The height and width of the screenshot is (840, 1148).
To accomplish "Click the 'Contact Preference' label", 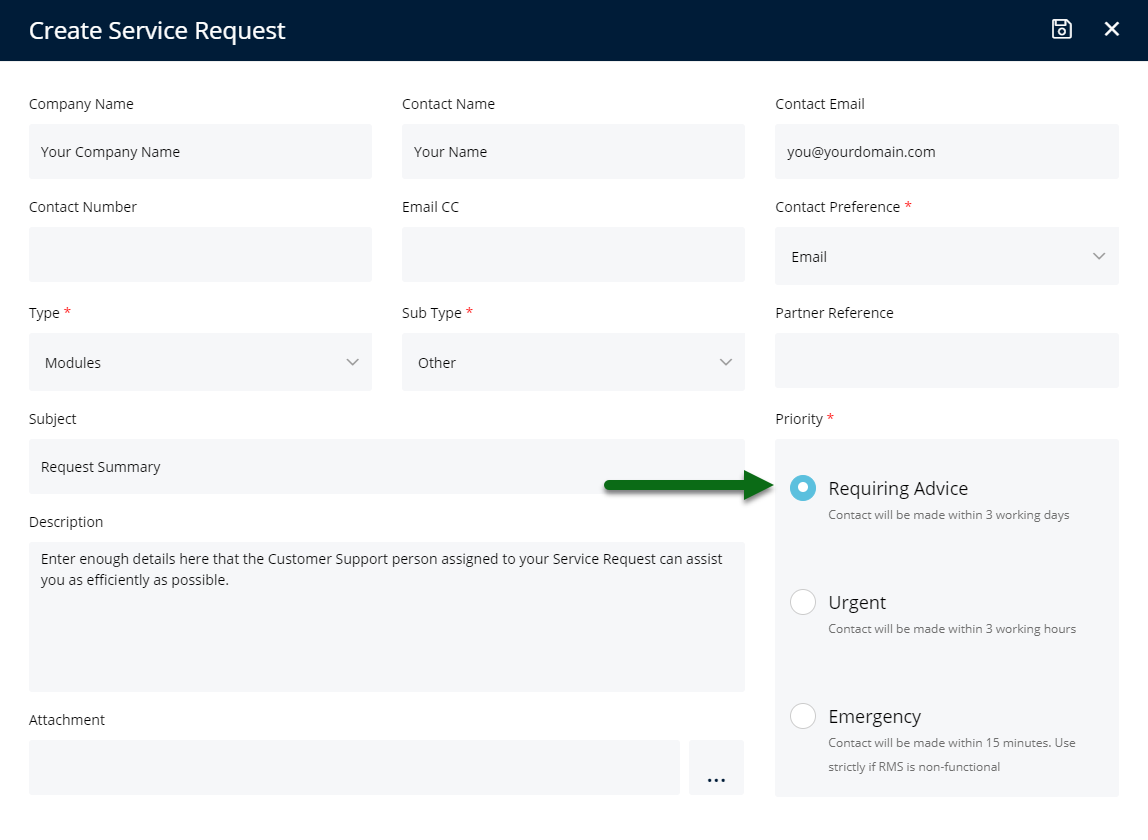I will [838, 207].
